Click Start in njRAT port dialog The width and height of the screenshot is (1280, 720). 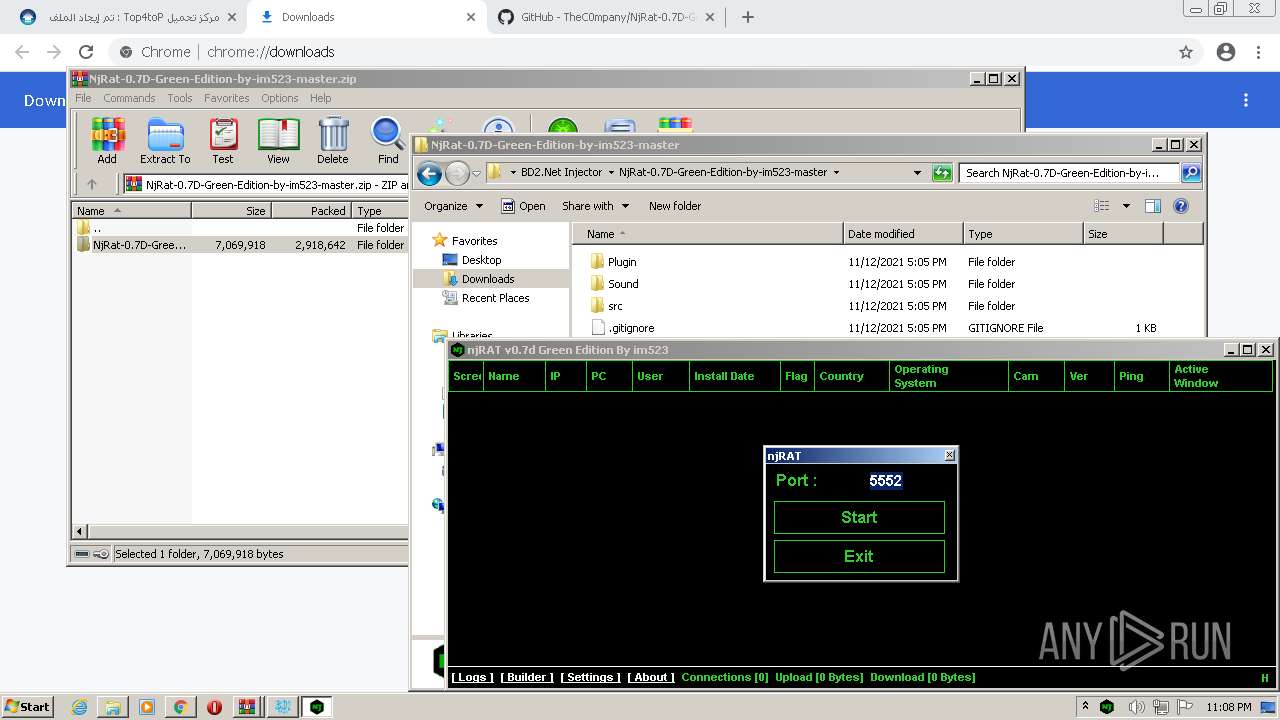point(859,517)
